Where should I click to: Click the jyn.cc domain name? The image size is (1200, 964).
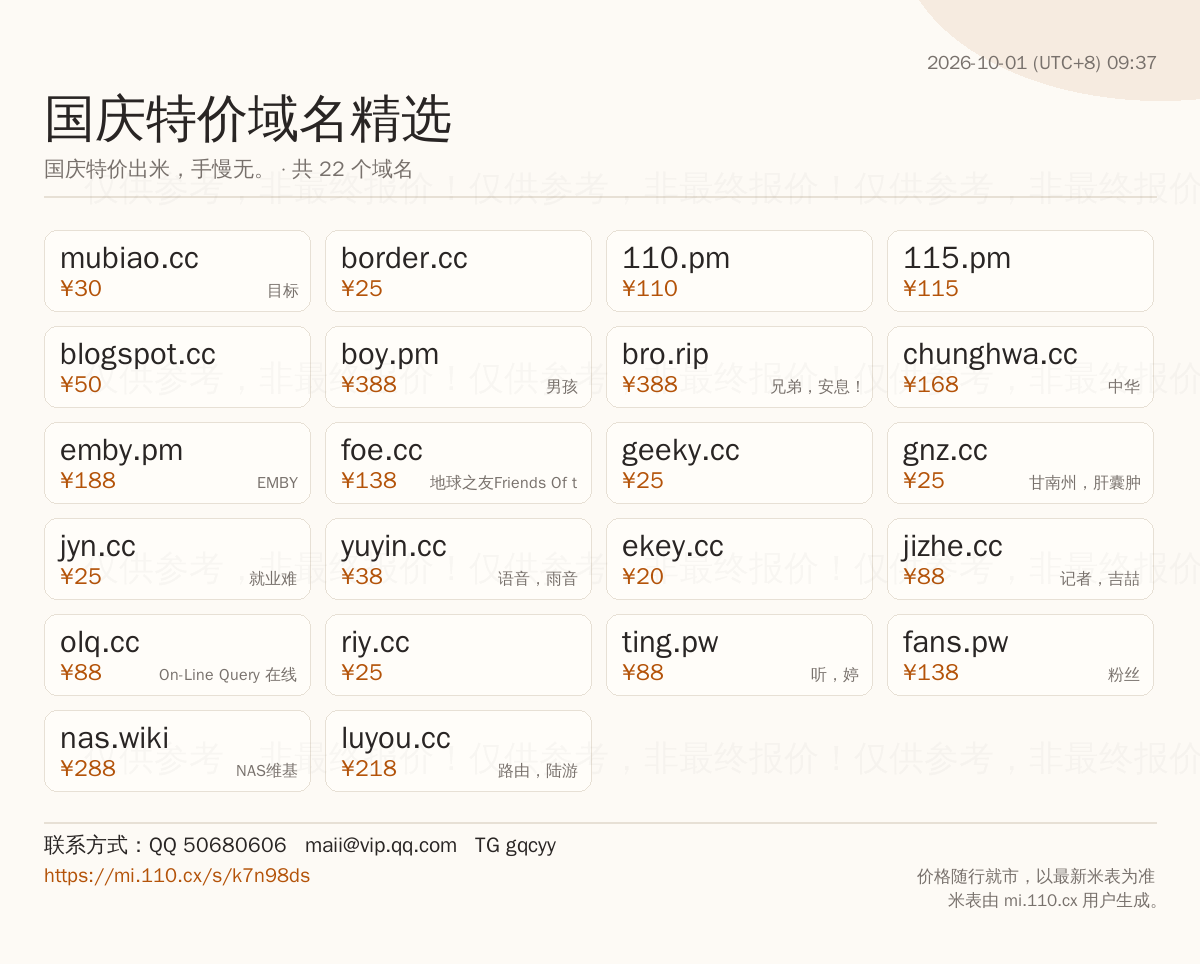[x=98, y=546]
